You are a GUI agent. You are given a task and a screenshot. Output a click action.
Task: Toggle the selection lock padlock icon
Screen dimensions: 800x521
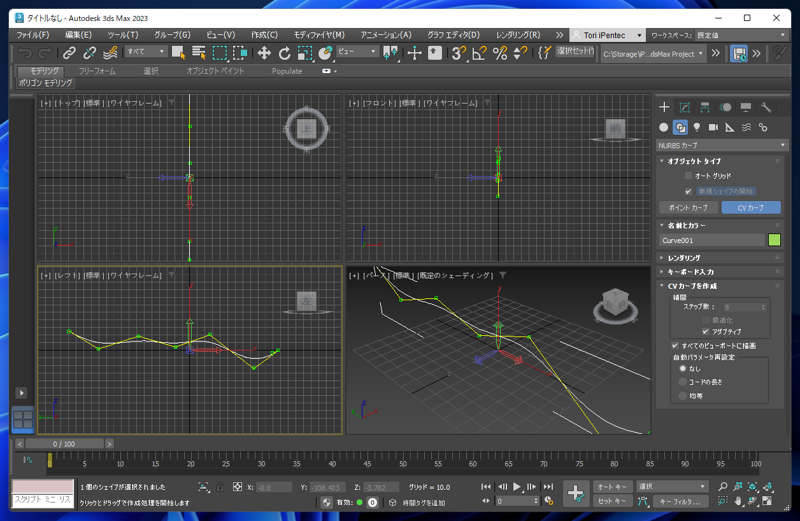tap(220, 487)
